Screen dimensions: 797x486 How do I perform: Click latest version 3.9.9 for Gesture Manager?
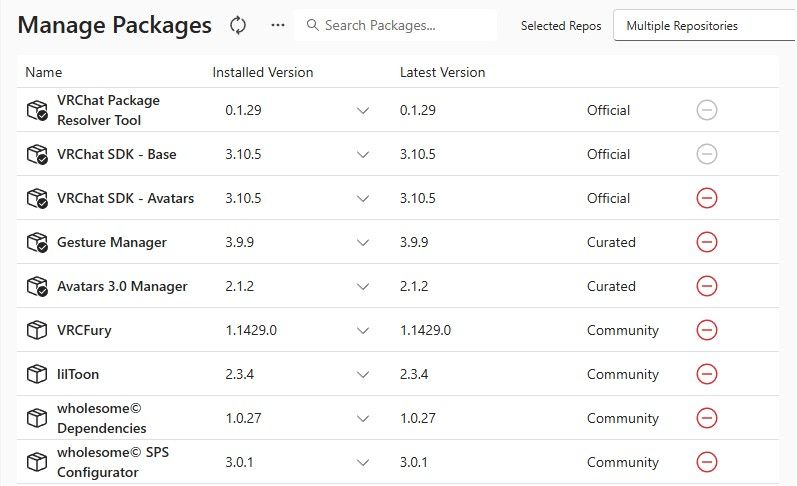[x=414, y=242]
